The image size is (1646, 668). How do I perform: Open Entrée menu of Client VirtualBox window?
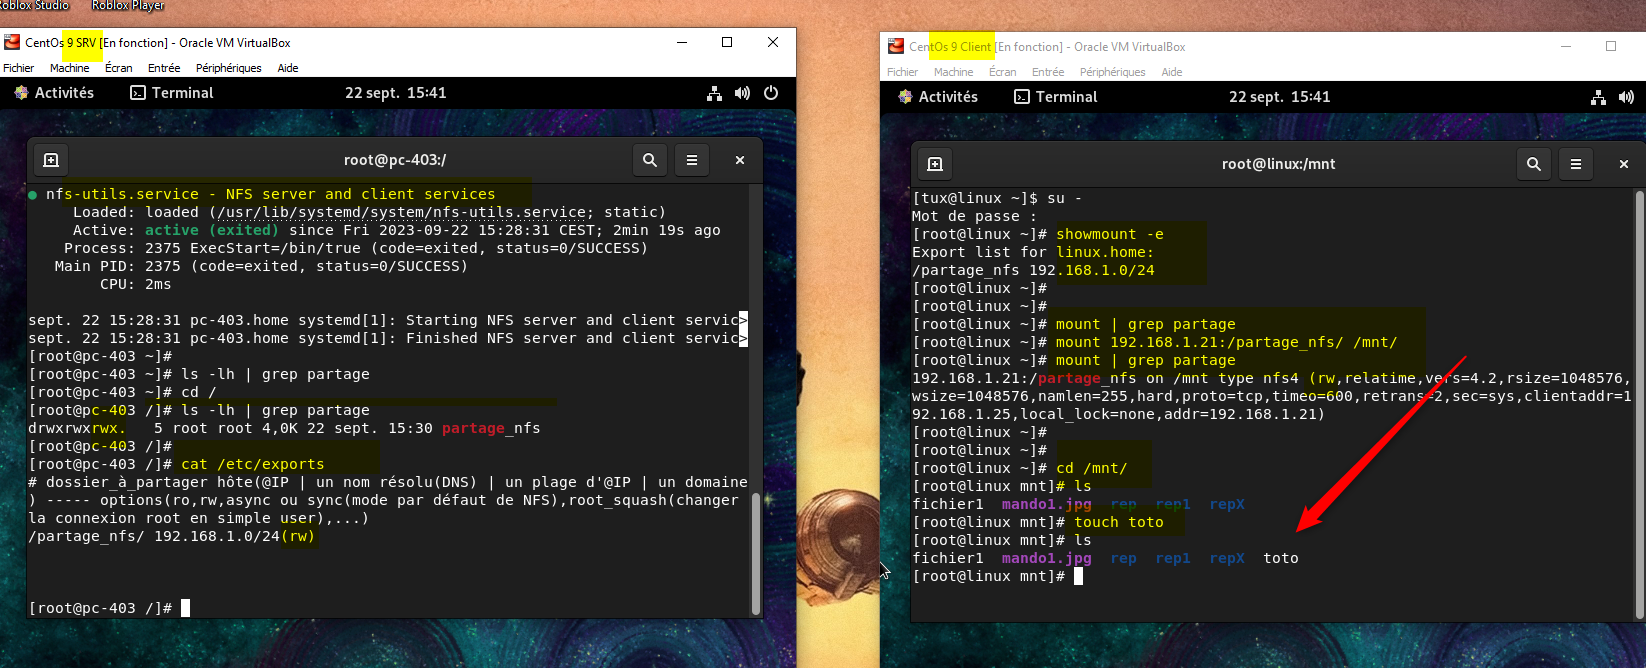1048,72
